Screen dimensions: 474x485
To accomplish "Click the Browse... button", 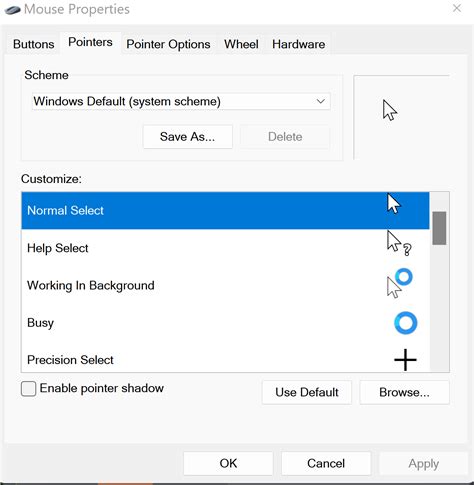I will (404, 392).
